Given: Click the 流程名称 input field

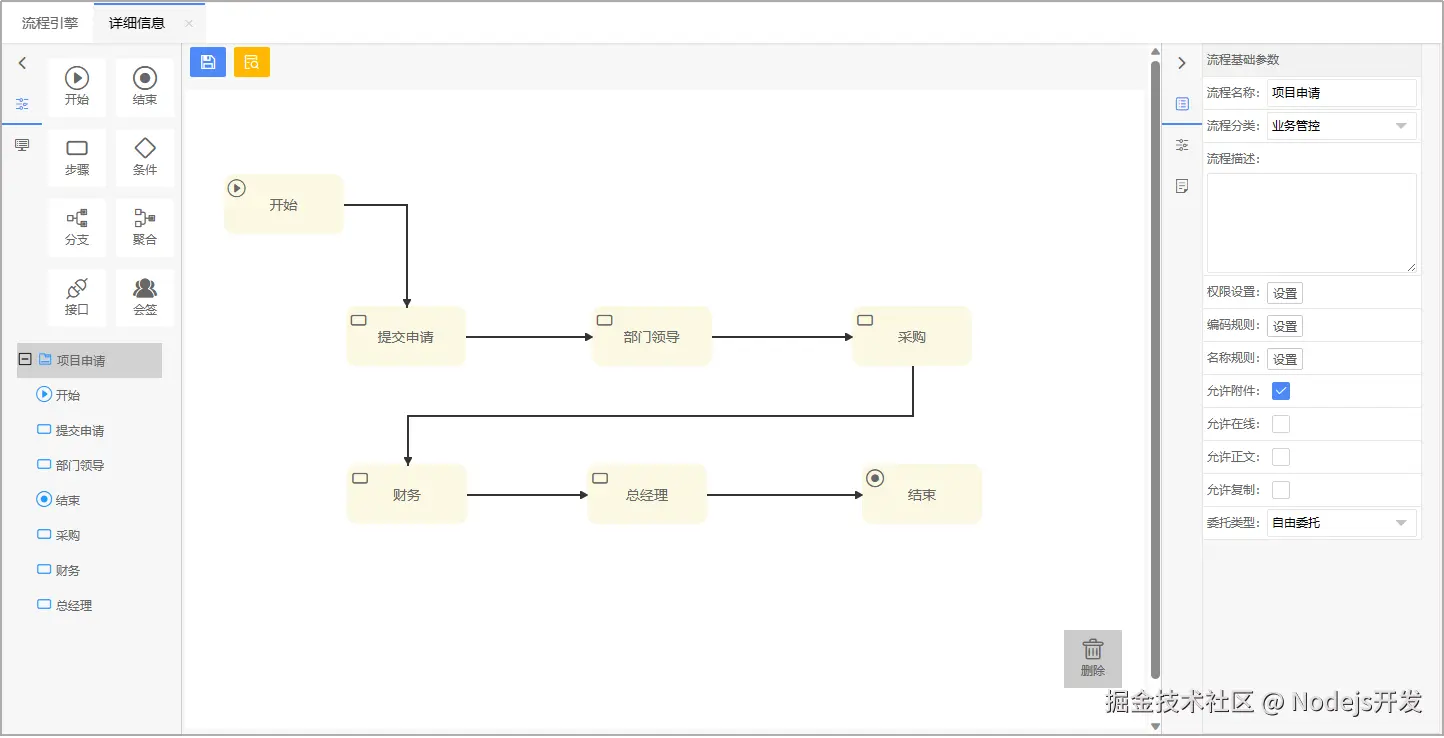Looking at the screenshot, I should (1341, 93).
